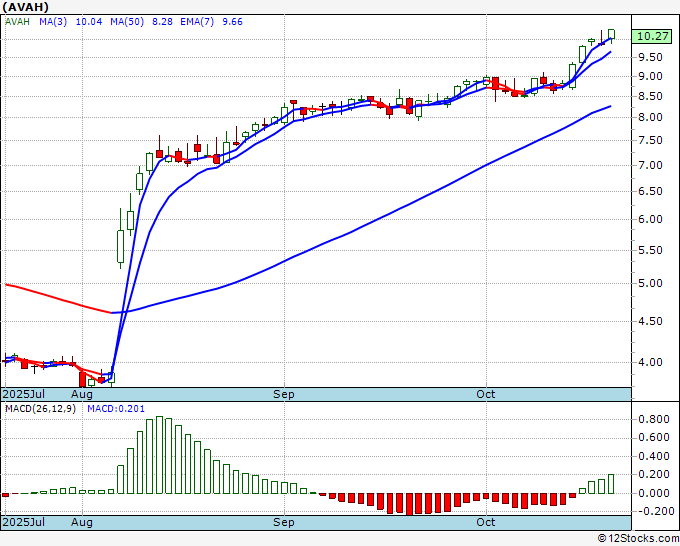Screen dimensions: 680x546
Task: Click the 0.000 MACD axis label
Action: 653,494
